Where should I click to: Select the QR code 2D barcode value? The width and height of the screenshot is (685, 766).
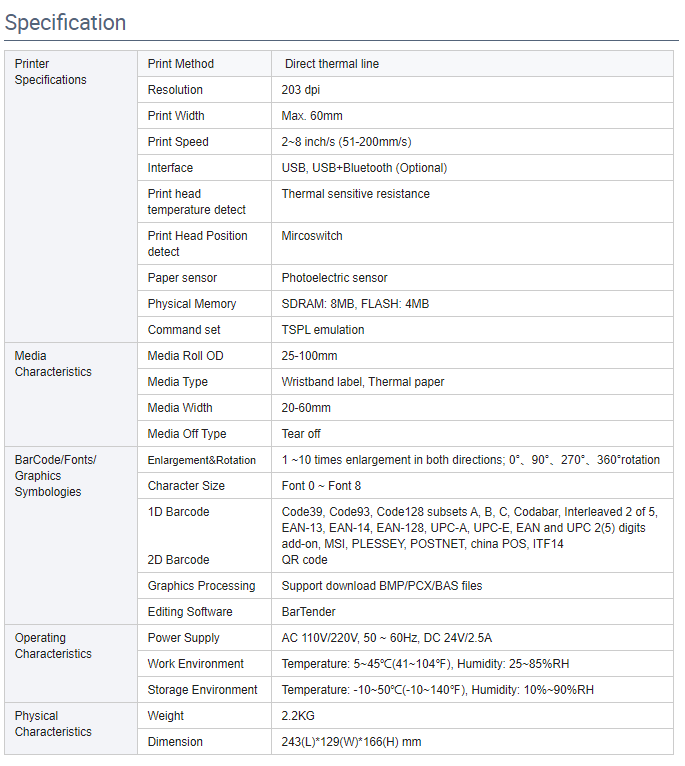[304, 560]
